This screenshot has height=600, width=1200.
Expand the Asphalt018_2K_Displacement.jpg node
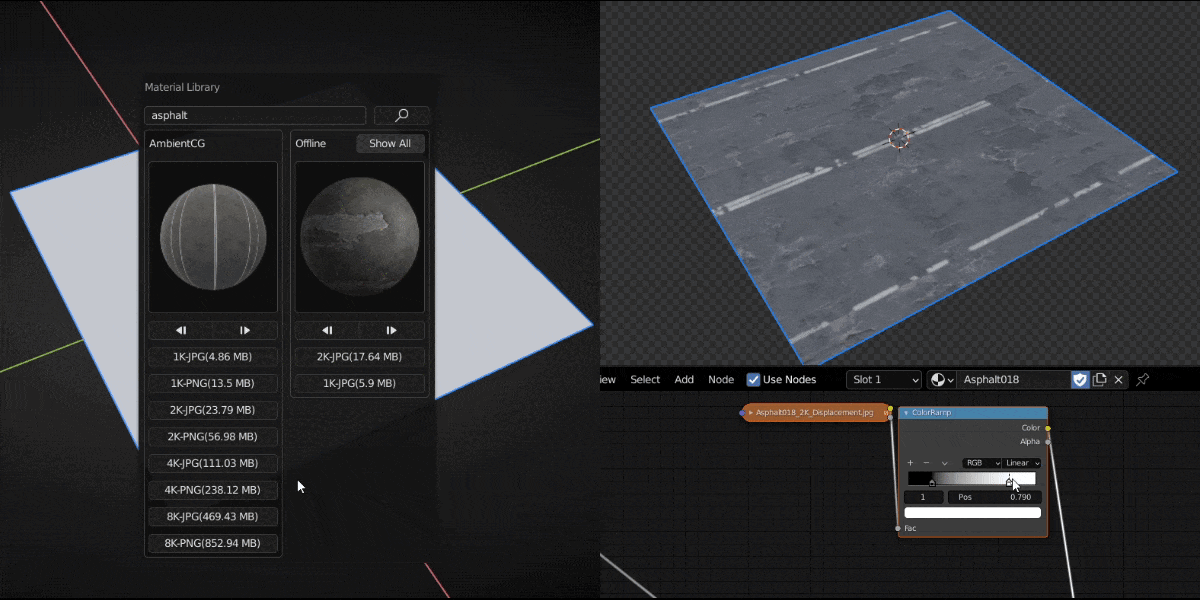pyautogui.click(x=751, y=413)
